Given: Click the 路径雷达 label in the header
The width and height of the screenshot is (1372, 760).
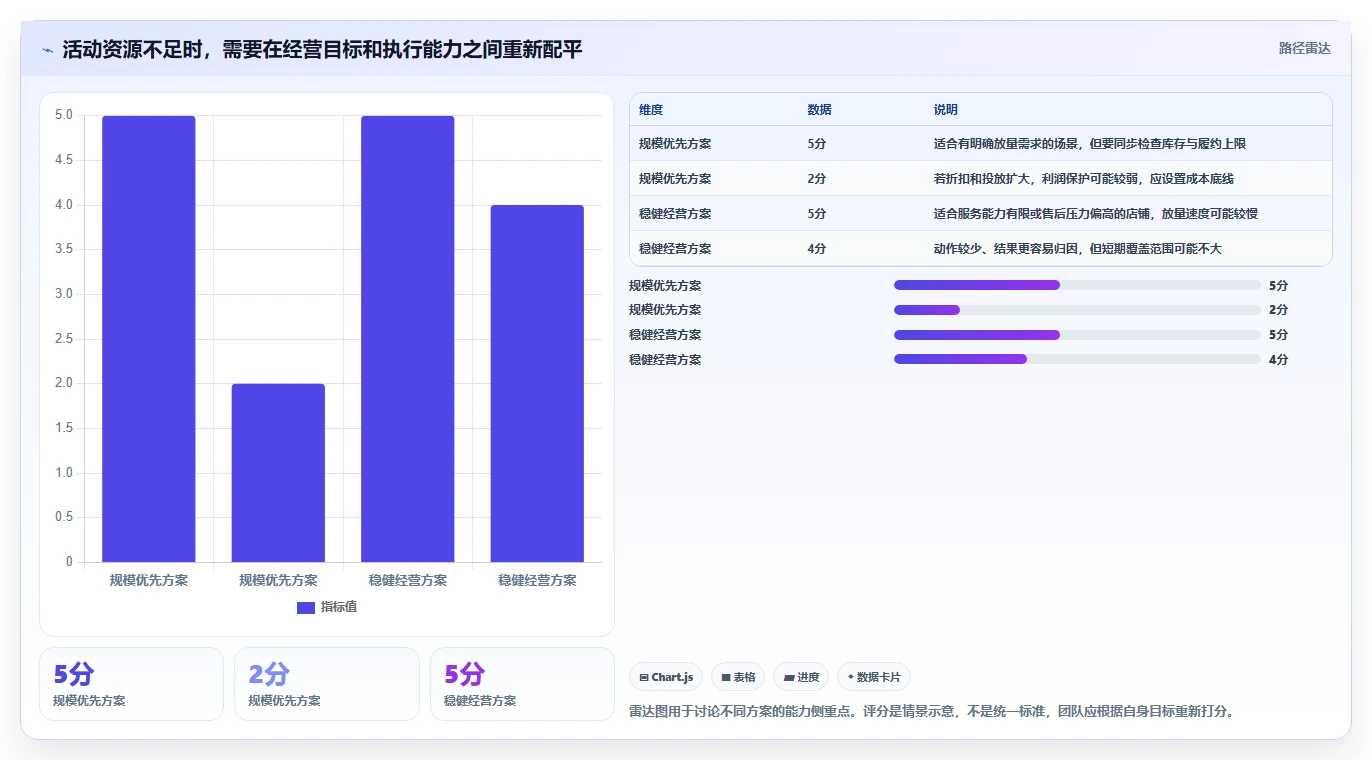Looking at the screenshot, I should (x=1304, y=48).
